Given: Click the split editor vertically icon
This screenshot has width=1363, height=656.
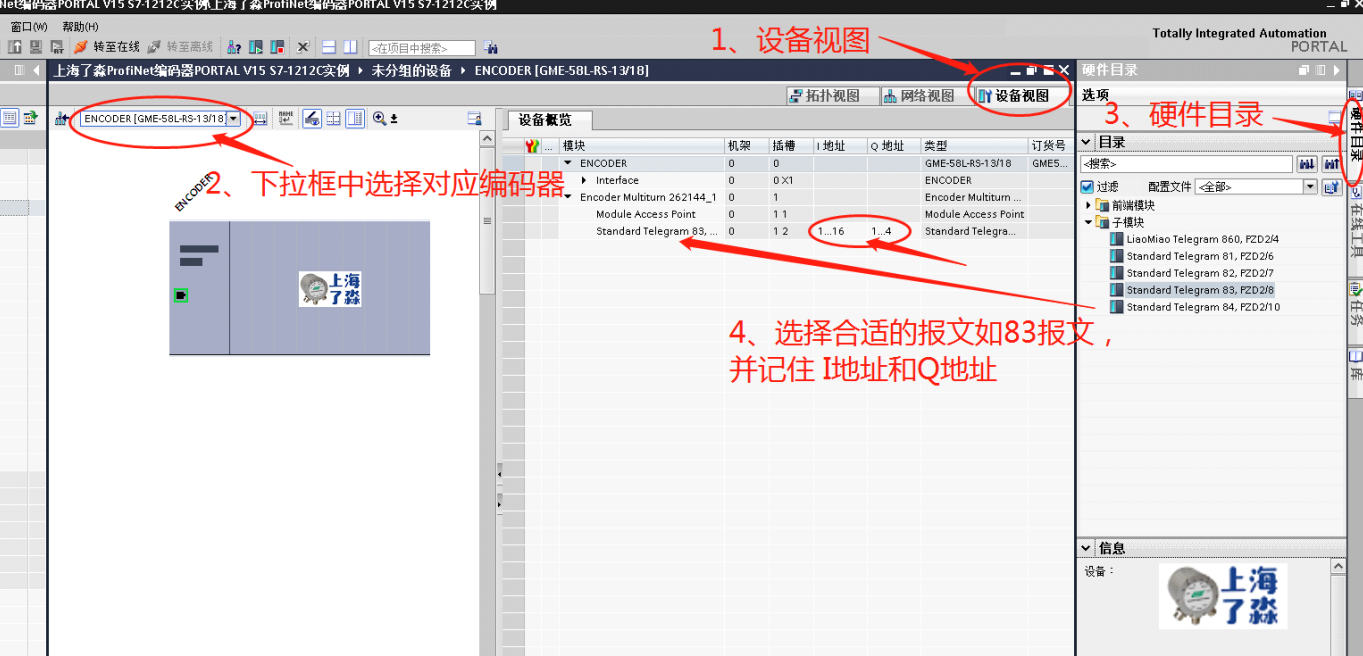Looking at the screenshot, I should click(x=350, y=47).
